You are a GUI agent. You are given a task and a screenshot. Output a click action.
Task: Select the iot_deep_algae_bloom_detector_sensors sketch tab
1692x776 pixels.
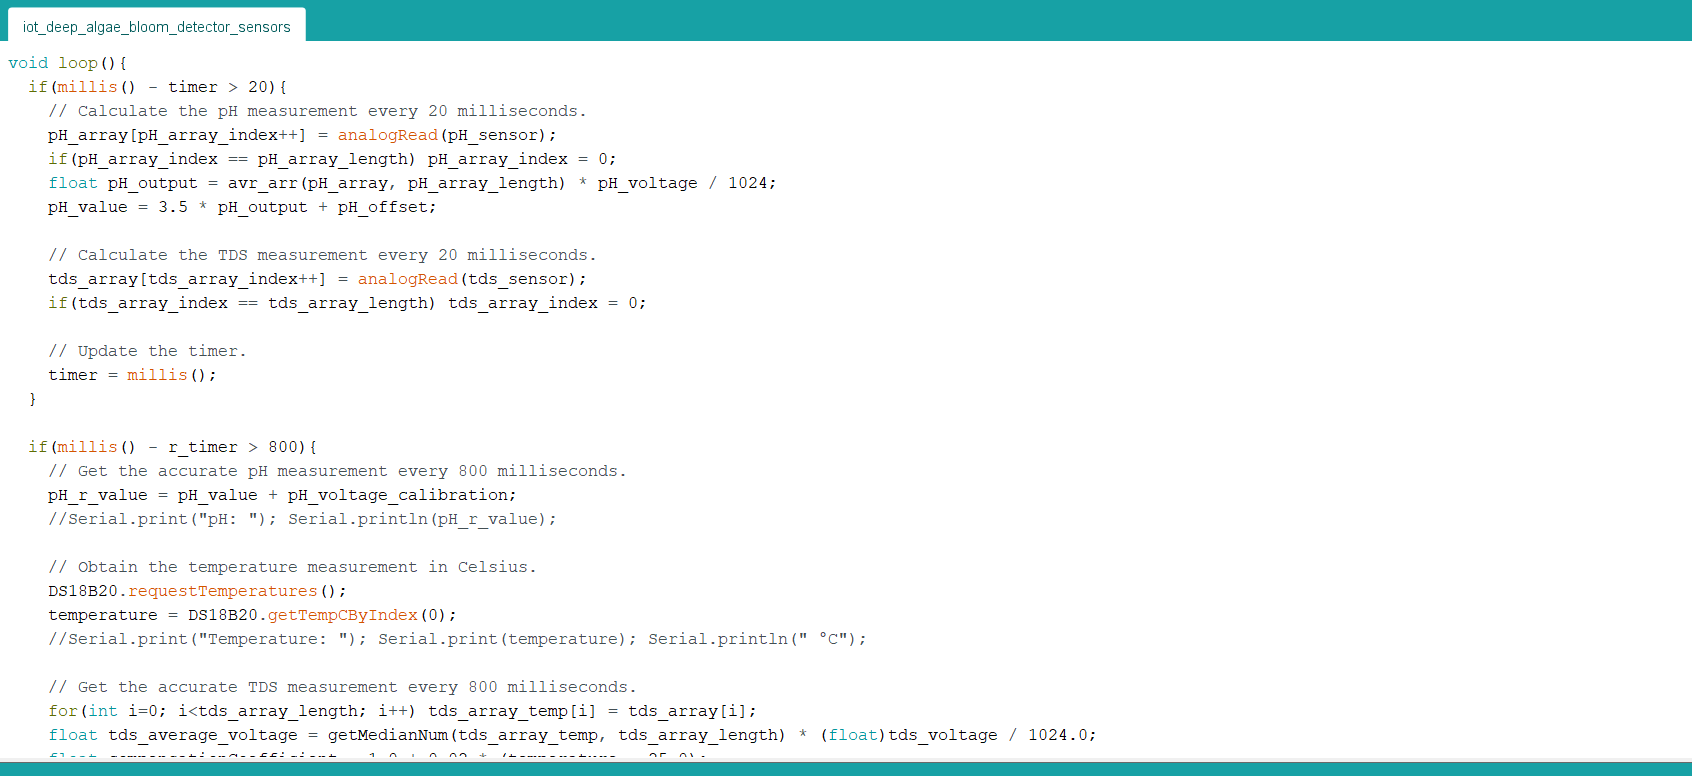pos(156,27)
